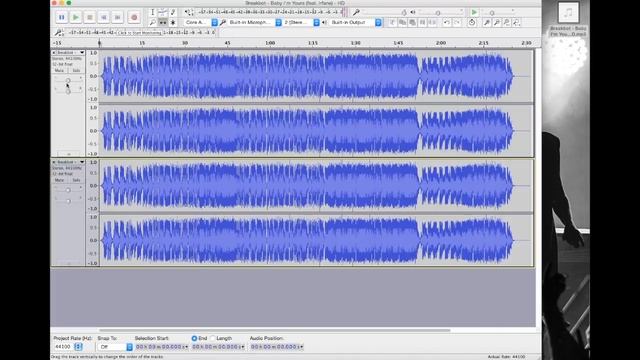Click the Redo arrow icon

[x=457, y=22]
